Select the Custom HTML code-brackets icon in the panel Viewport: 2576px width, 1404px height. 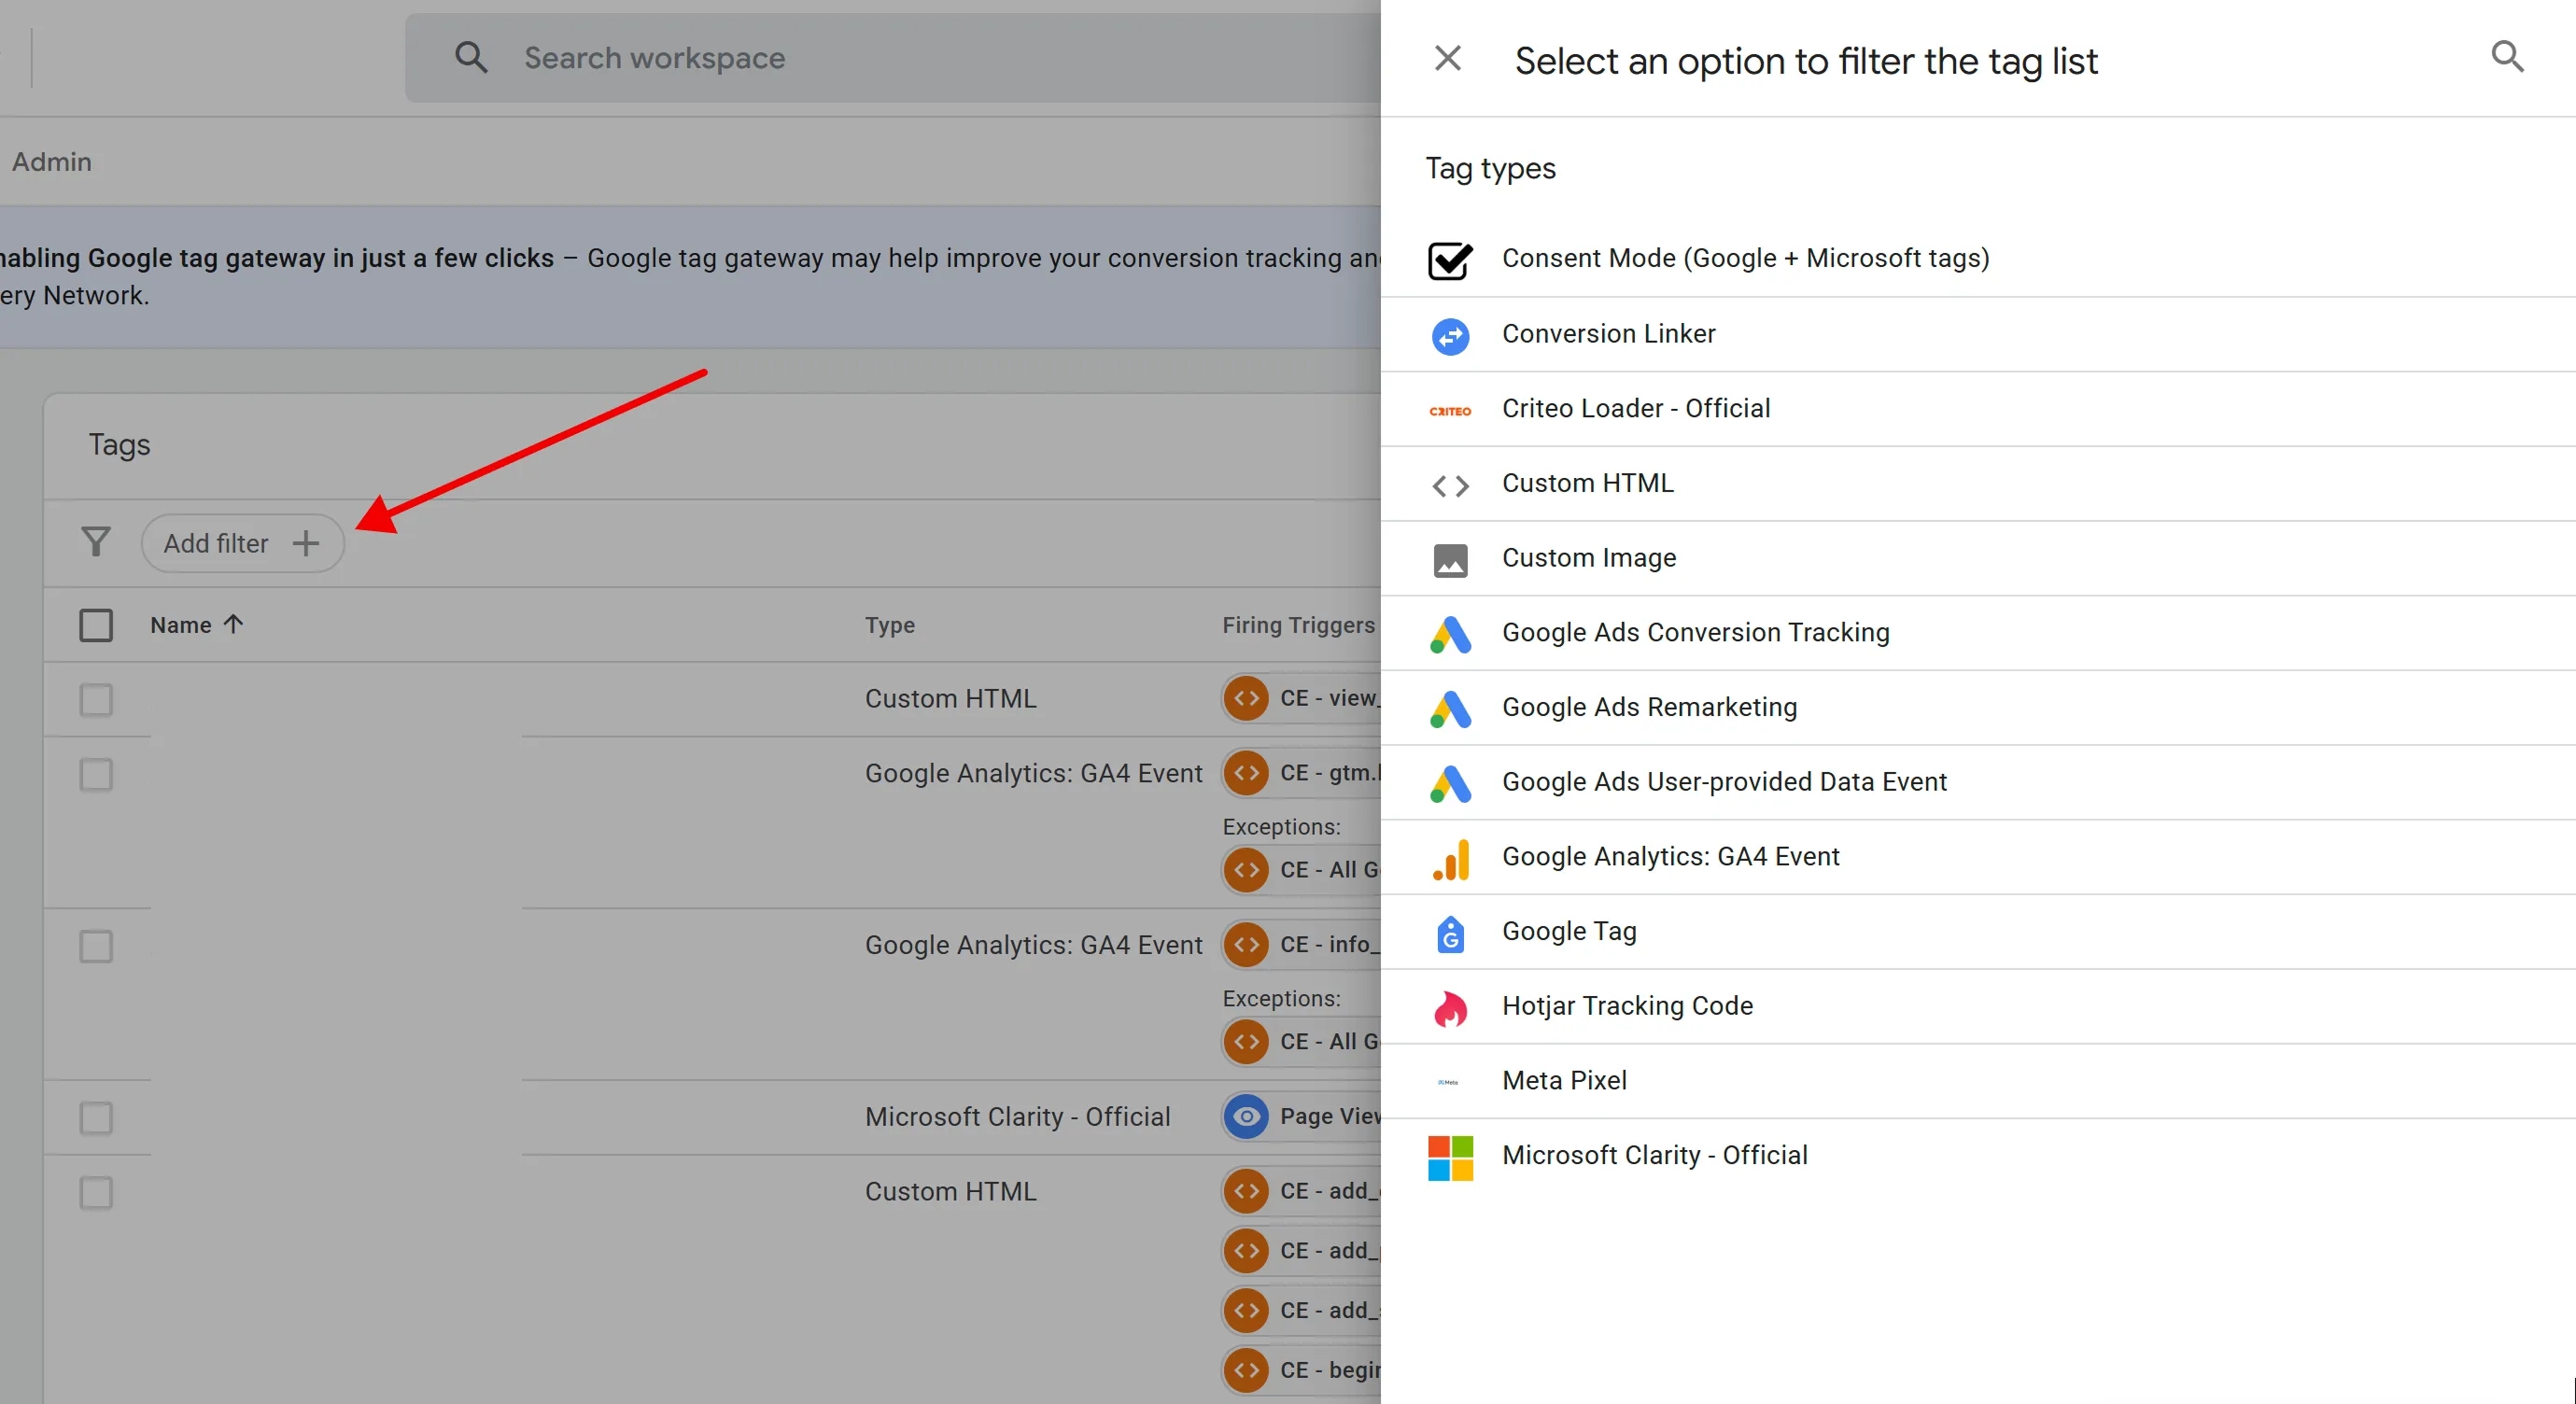point(1450,486)
